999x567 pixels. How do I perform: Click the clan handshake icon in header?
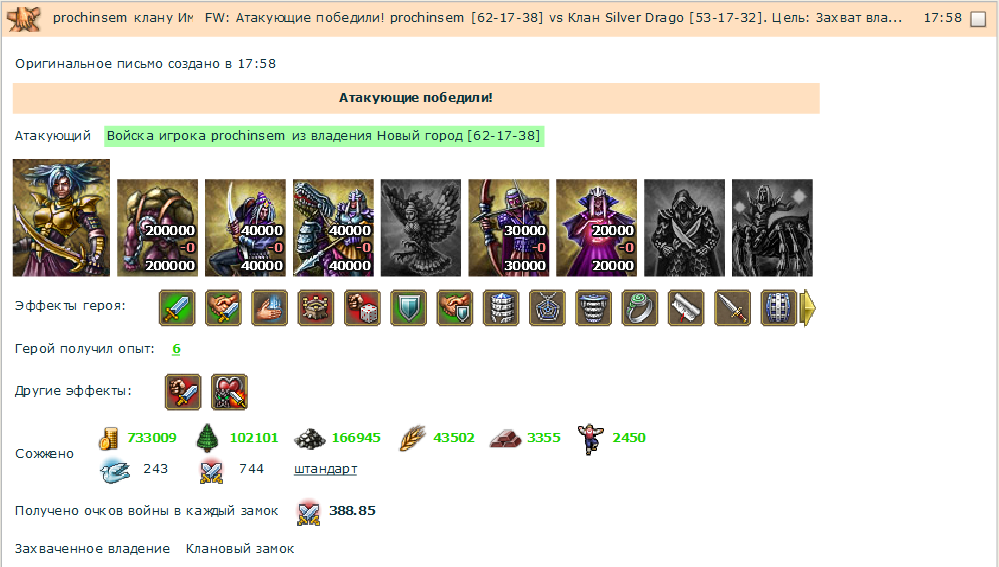coord(25,18)
